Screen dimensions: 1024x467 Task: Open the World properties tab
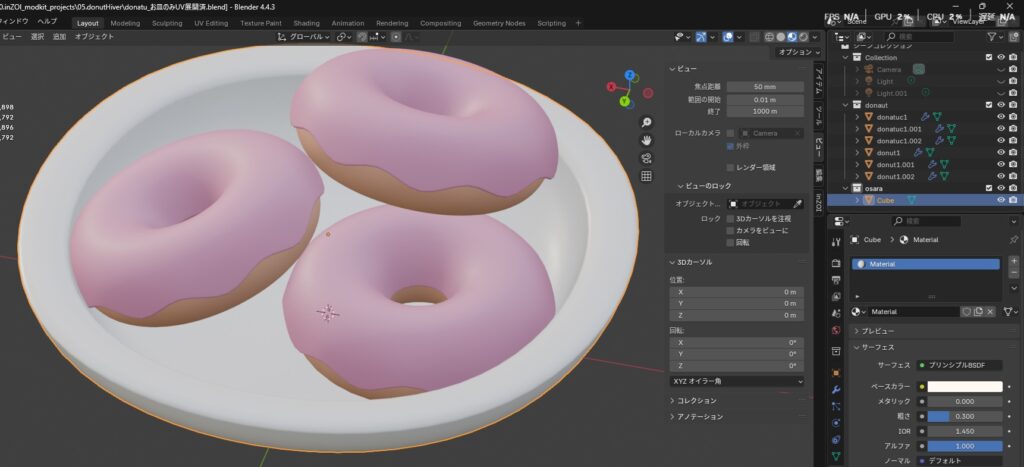(x=836, y=330)
